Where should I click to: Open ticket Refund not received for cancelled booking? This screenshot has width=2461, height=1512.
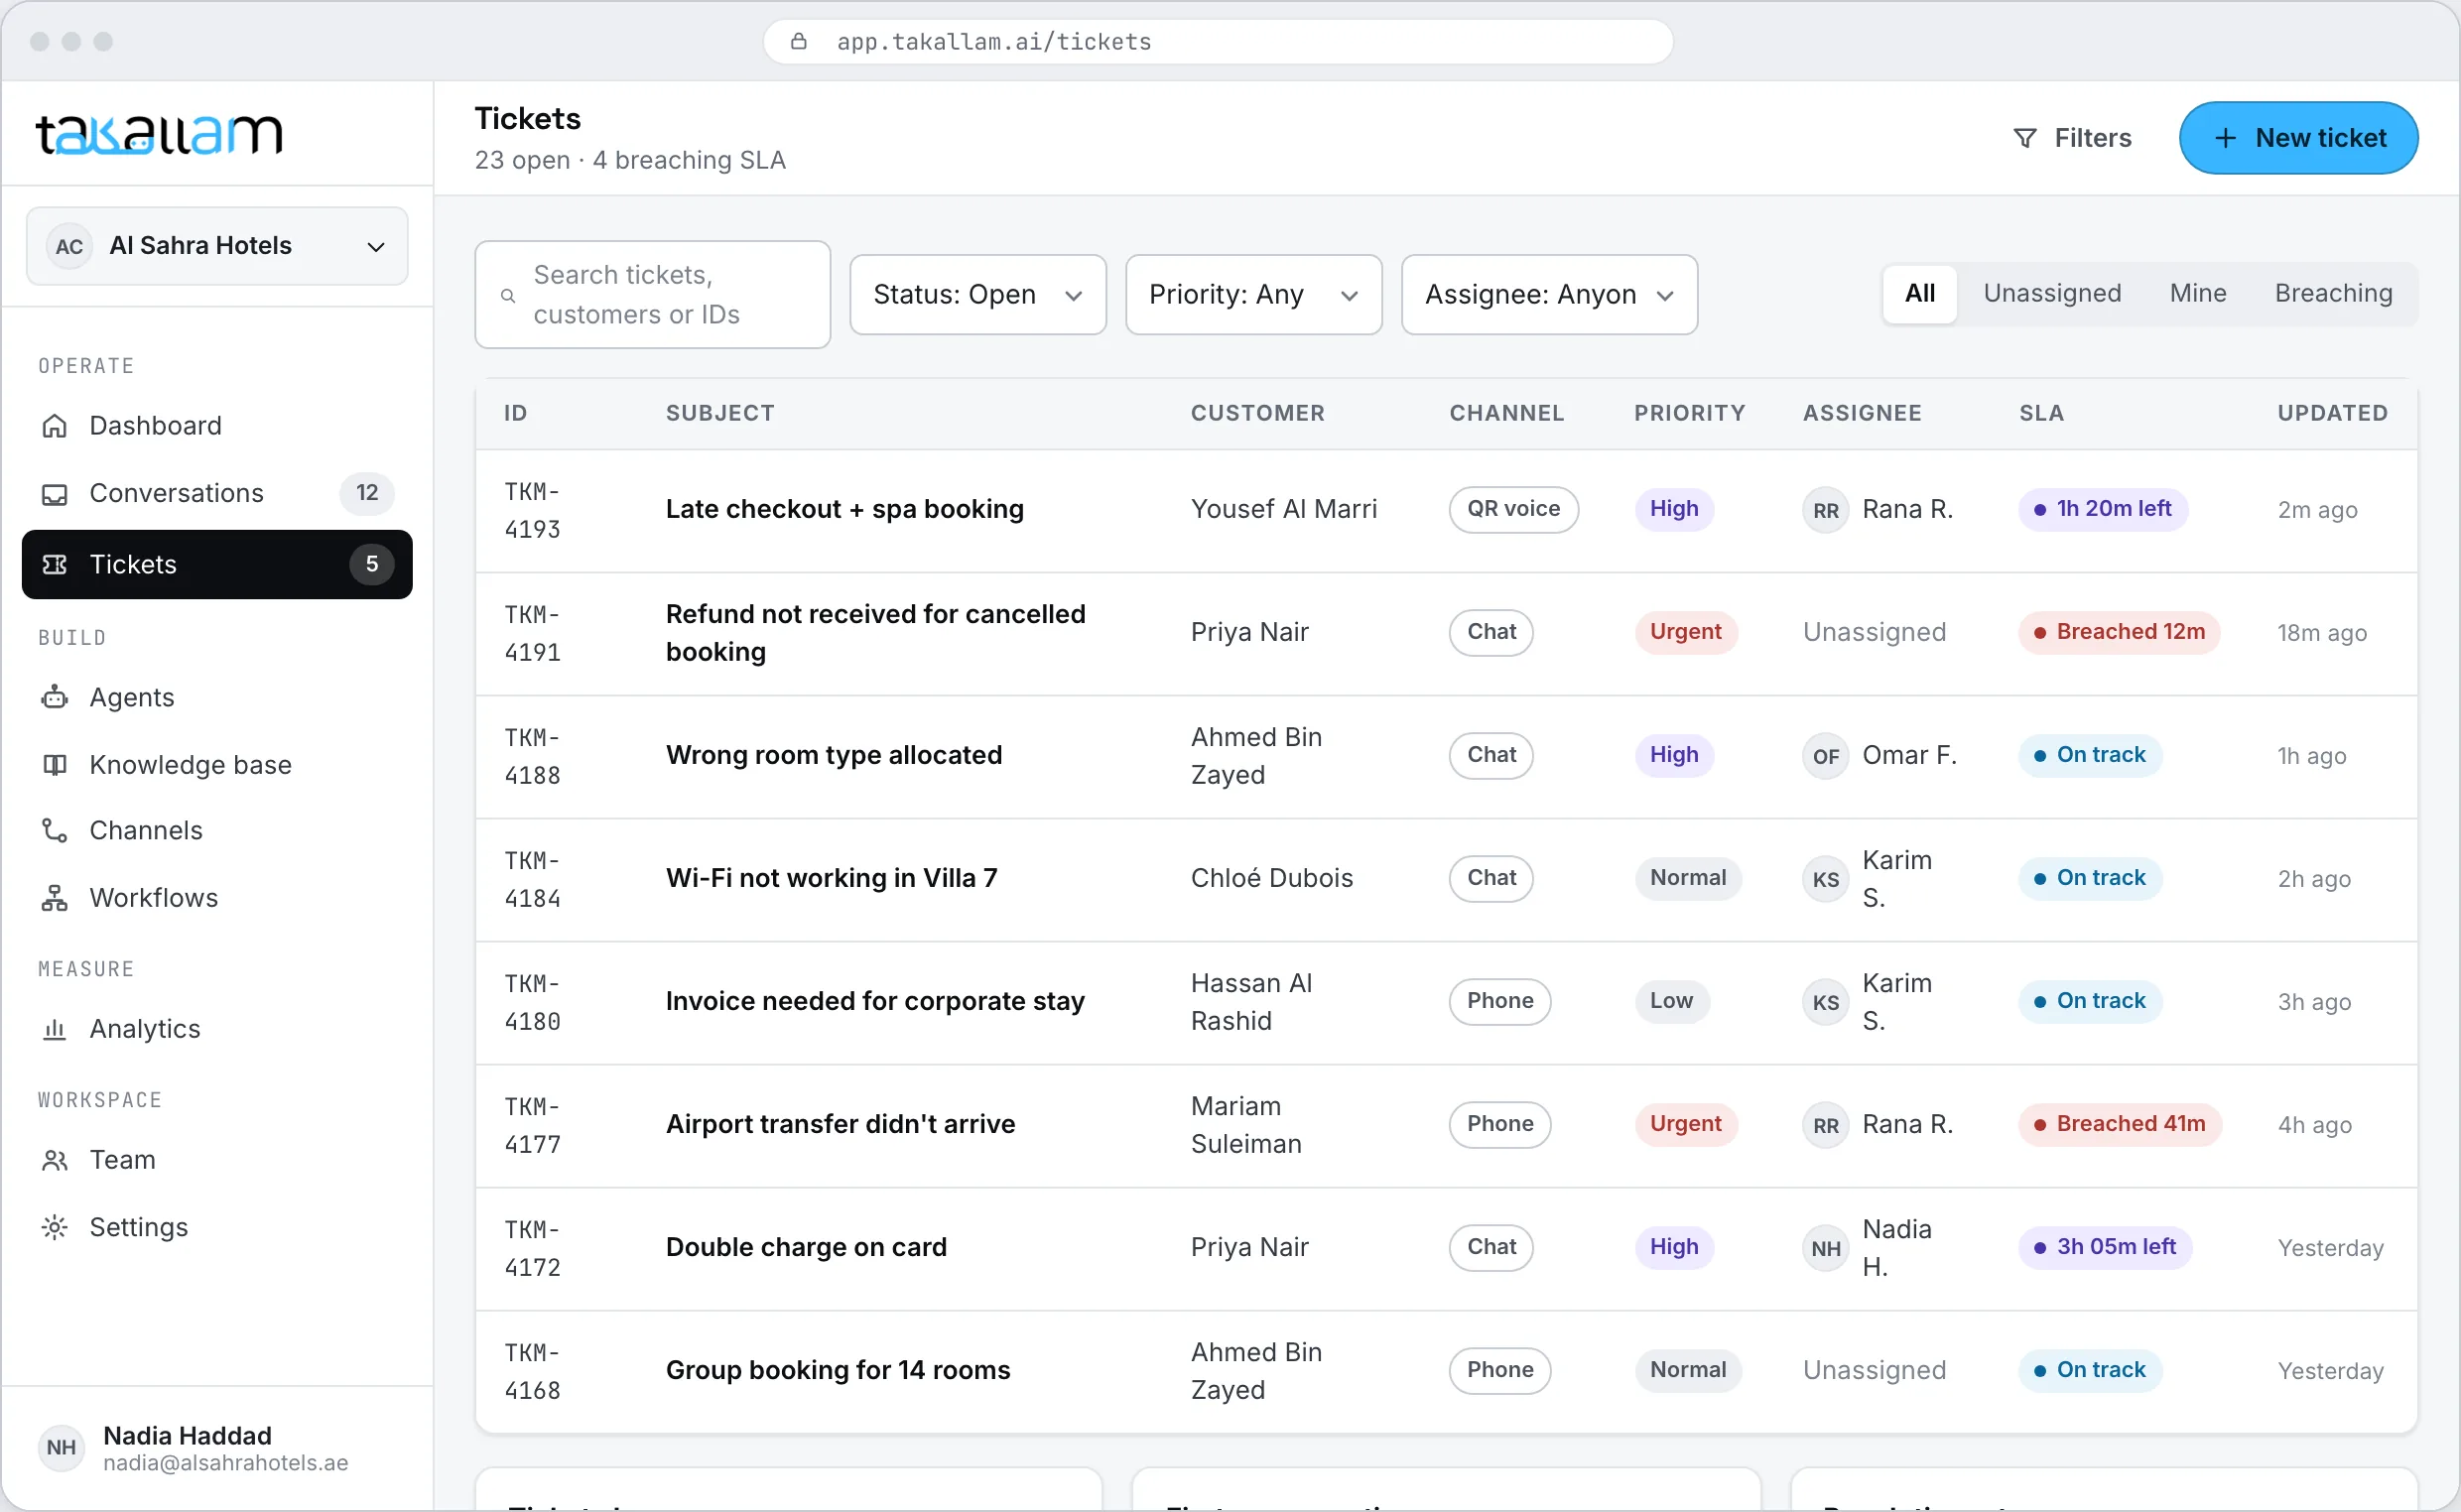[875, 633]
